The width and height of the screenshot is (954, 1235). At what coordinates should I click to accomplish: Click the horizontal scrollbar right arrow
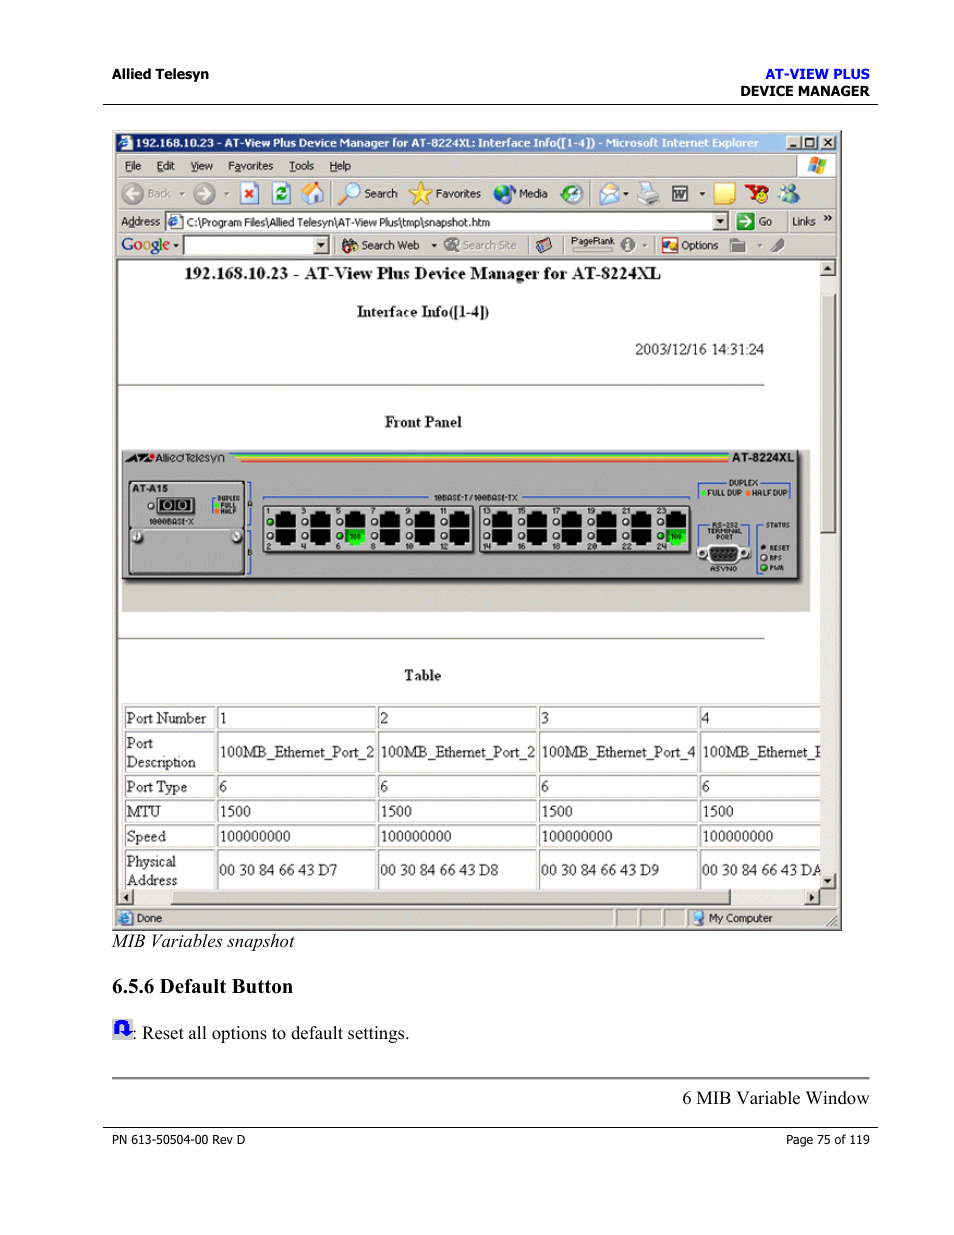[x=812, y=898]
